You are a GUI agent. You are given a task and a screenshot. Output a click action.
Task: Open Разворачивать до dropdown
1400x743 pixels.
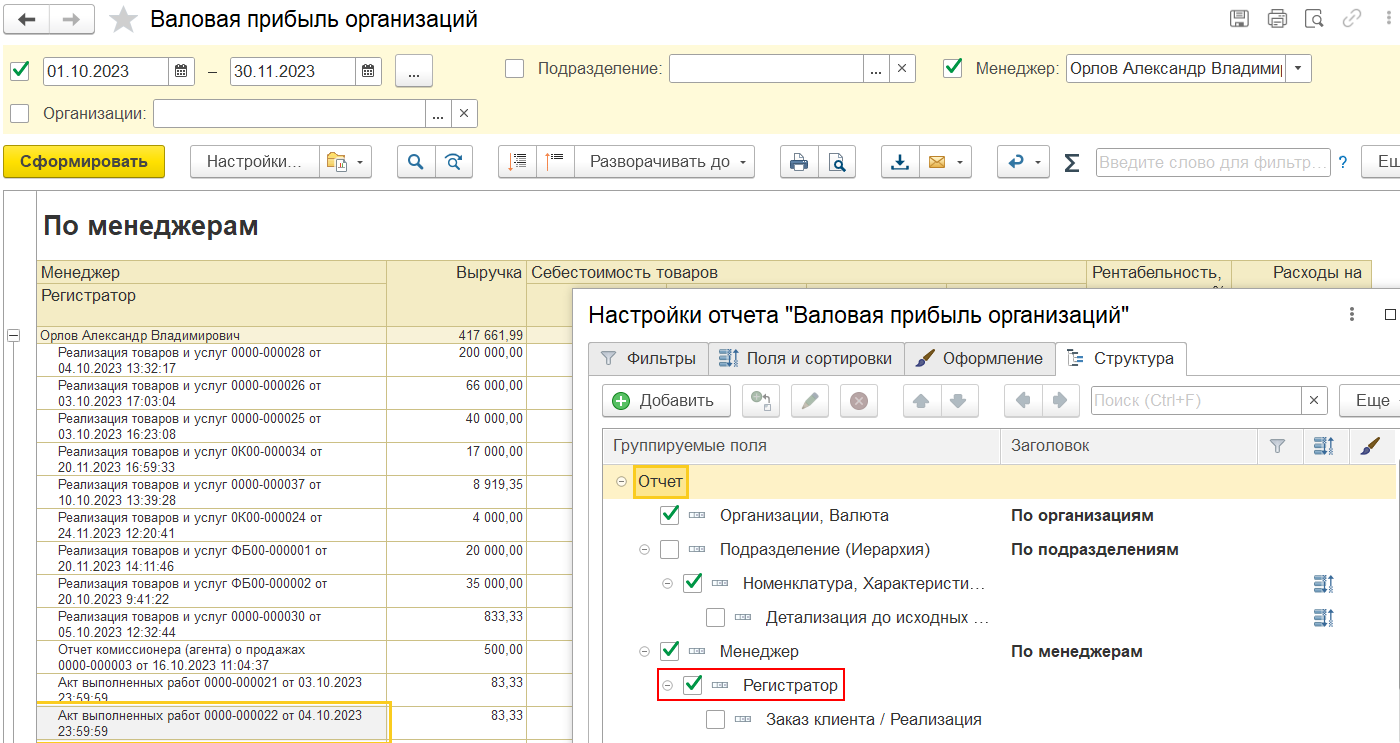click(664, 162)
